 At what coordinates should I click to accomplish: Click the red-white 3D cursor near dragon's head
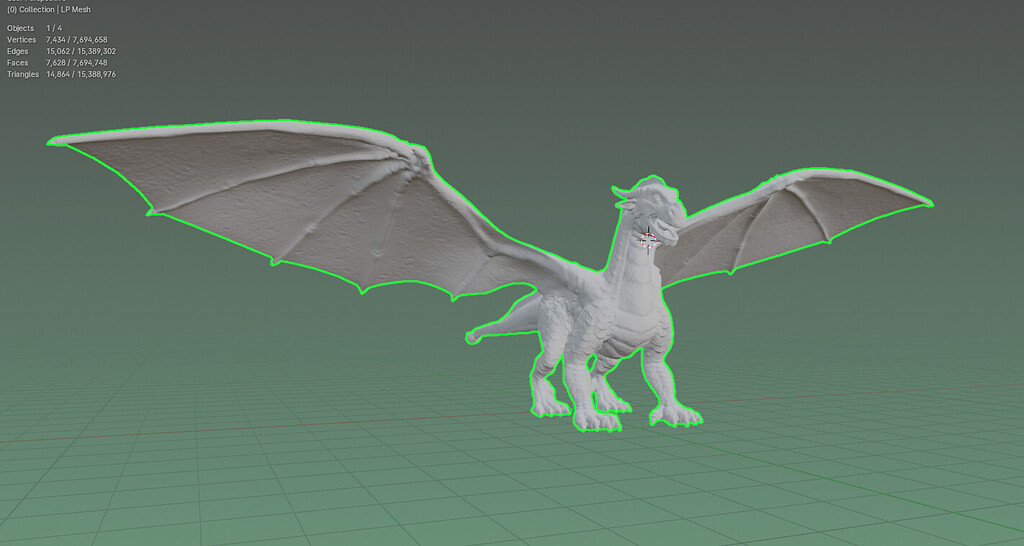648,240
